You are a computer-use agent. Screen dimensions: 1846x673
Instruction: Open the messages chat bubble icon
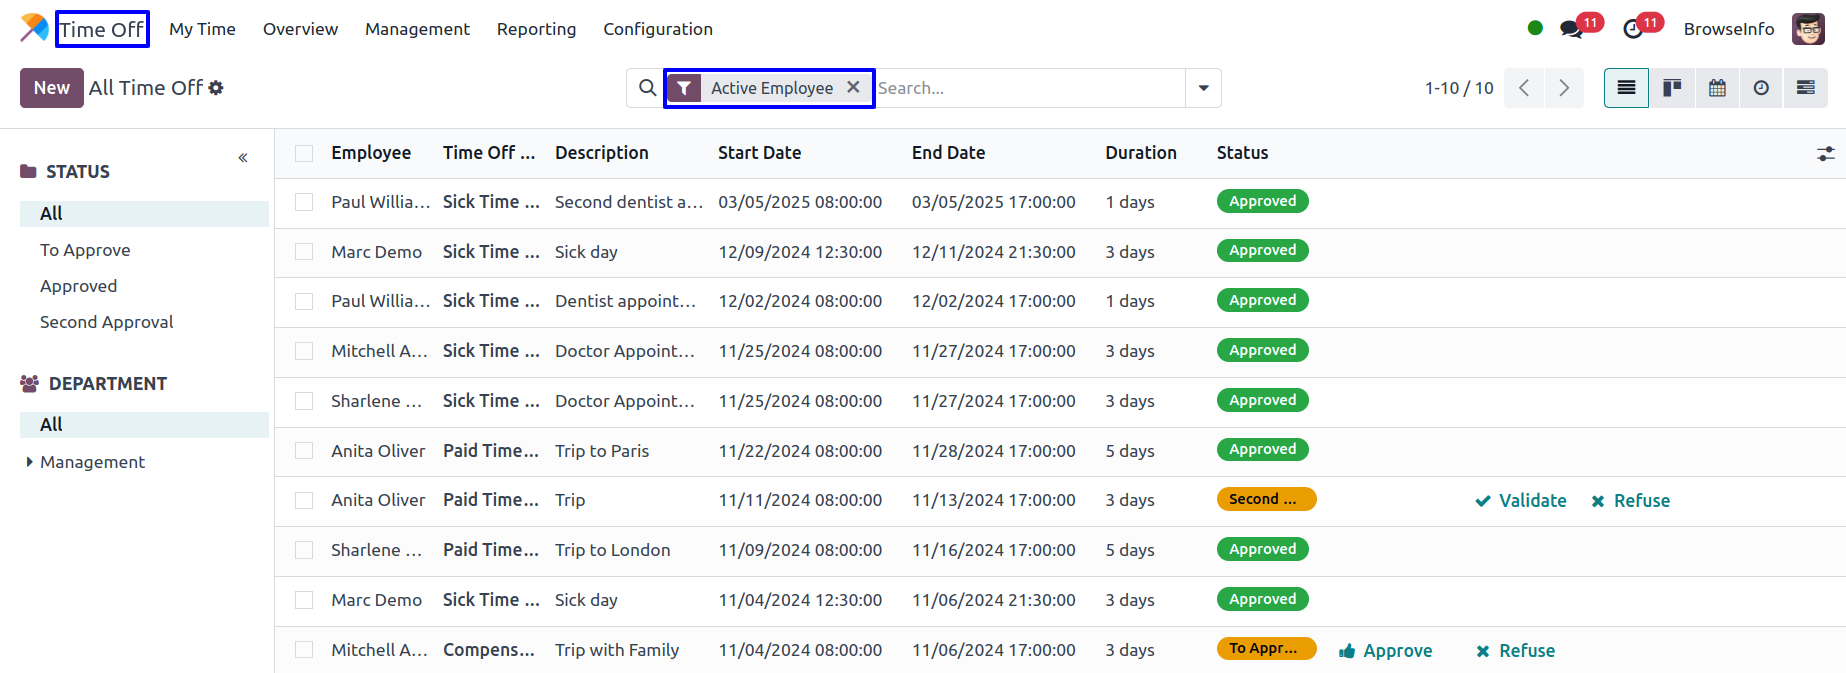[x=1571, y=29]
